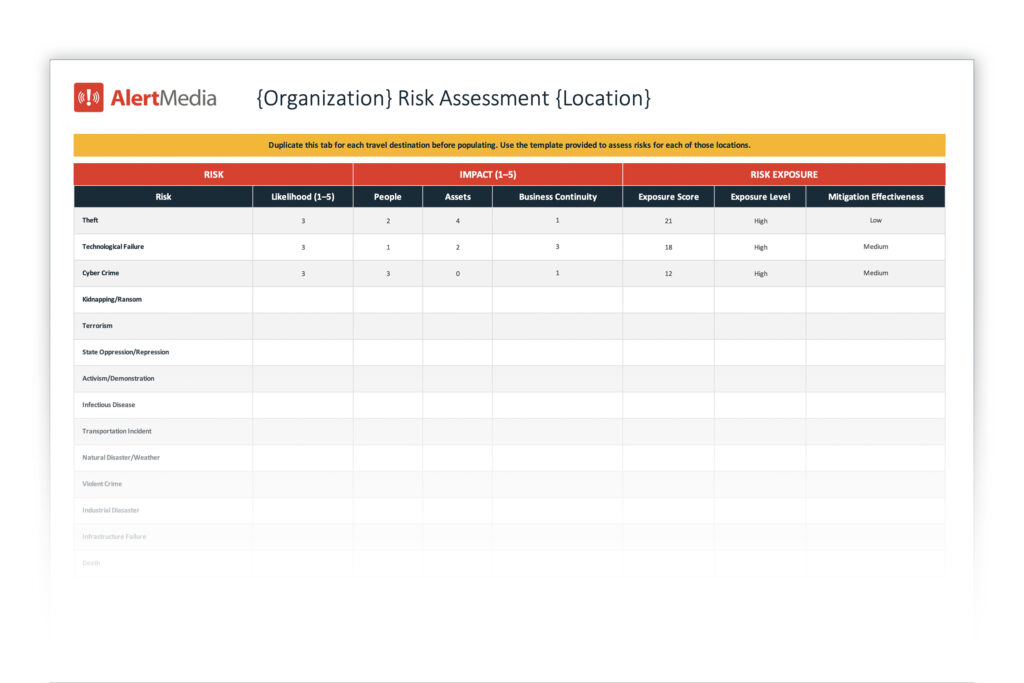The height and width of the screenshot is (683, 1024).
Task: Select Theft exposure score cell showing 21
Action: point(668,221)
